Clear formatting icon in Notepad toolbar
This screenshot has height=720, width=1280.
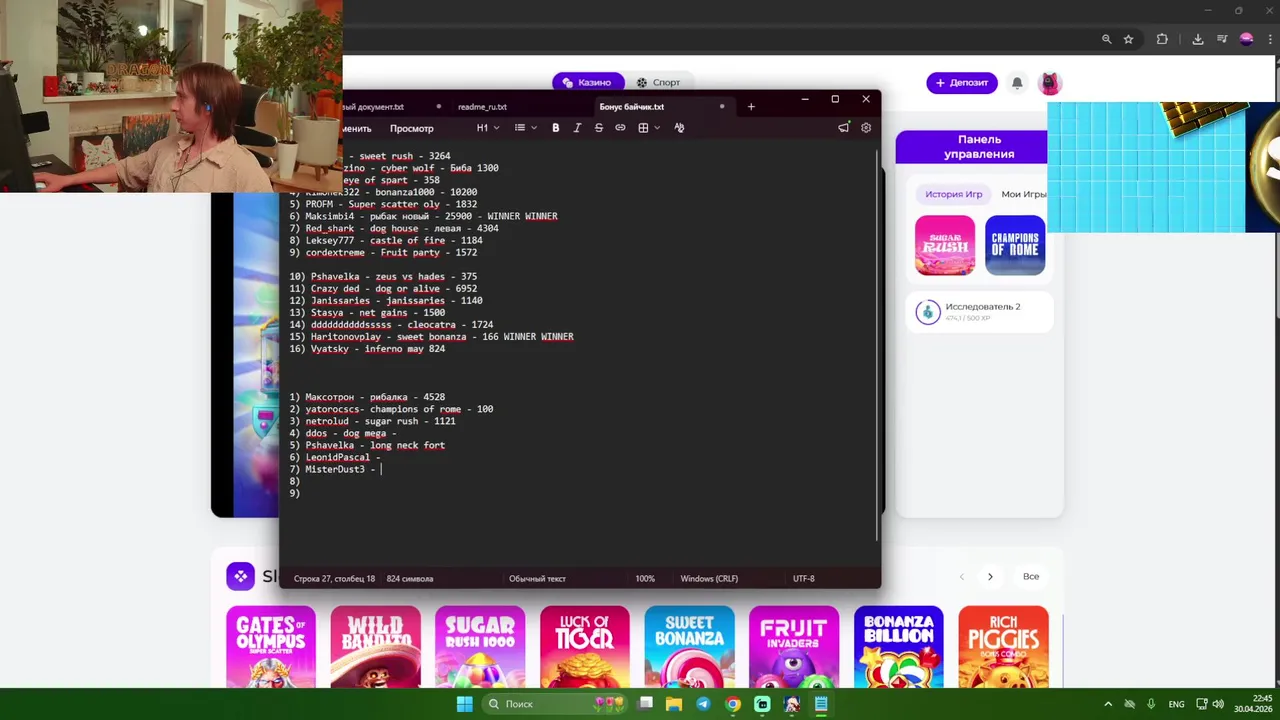[679, 128]
